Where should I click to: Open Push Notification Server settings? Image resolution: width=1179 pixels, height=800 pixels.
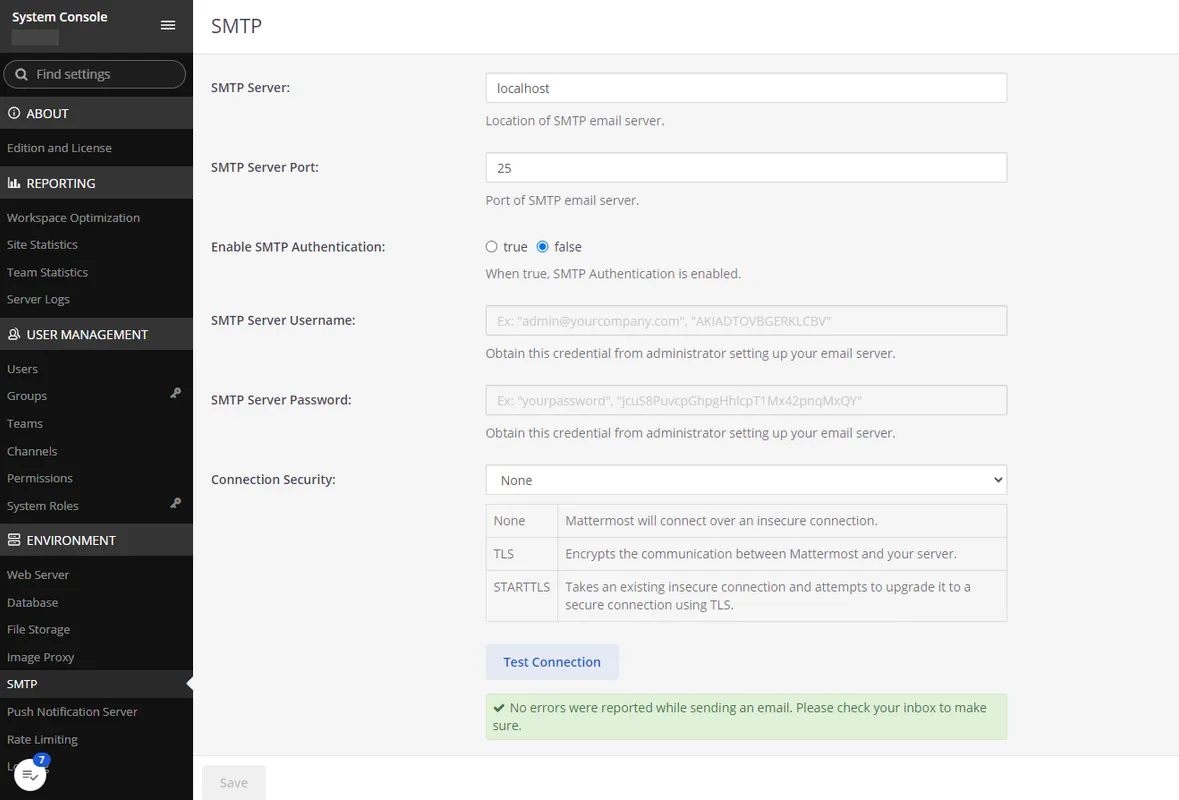coord(72,711)
